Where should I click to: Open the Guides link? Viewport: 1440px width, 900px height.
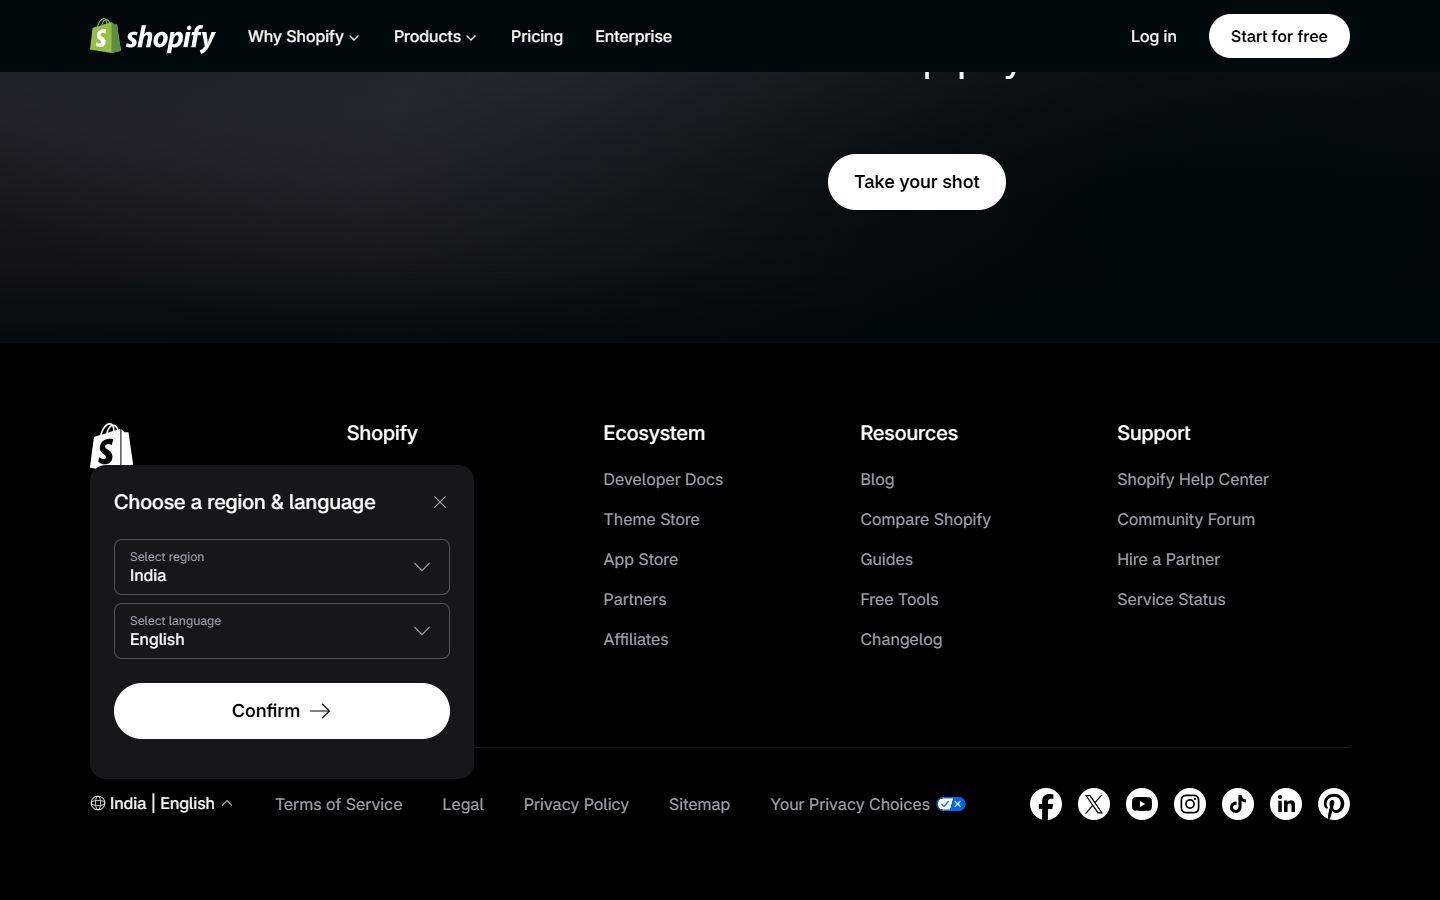click(x=886, y=559)
